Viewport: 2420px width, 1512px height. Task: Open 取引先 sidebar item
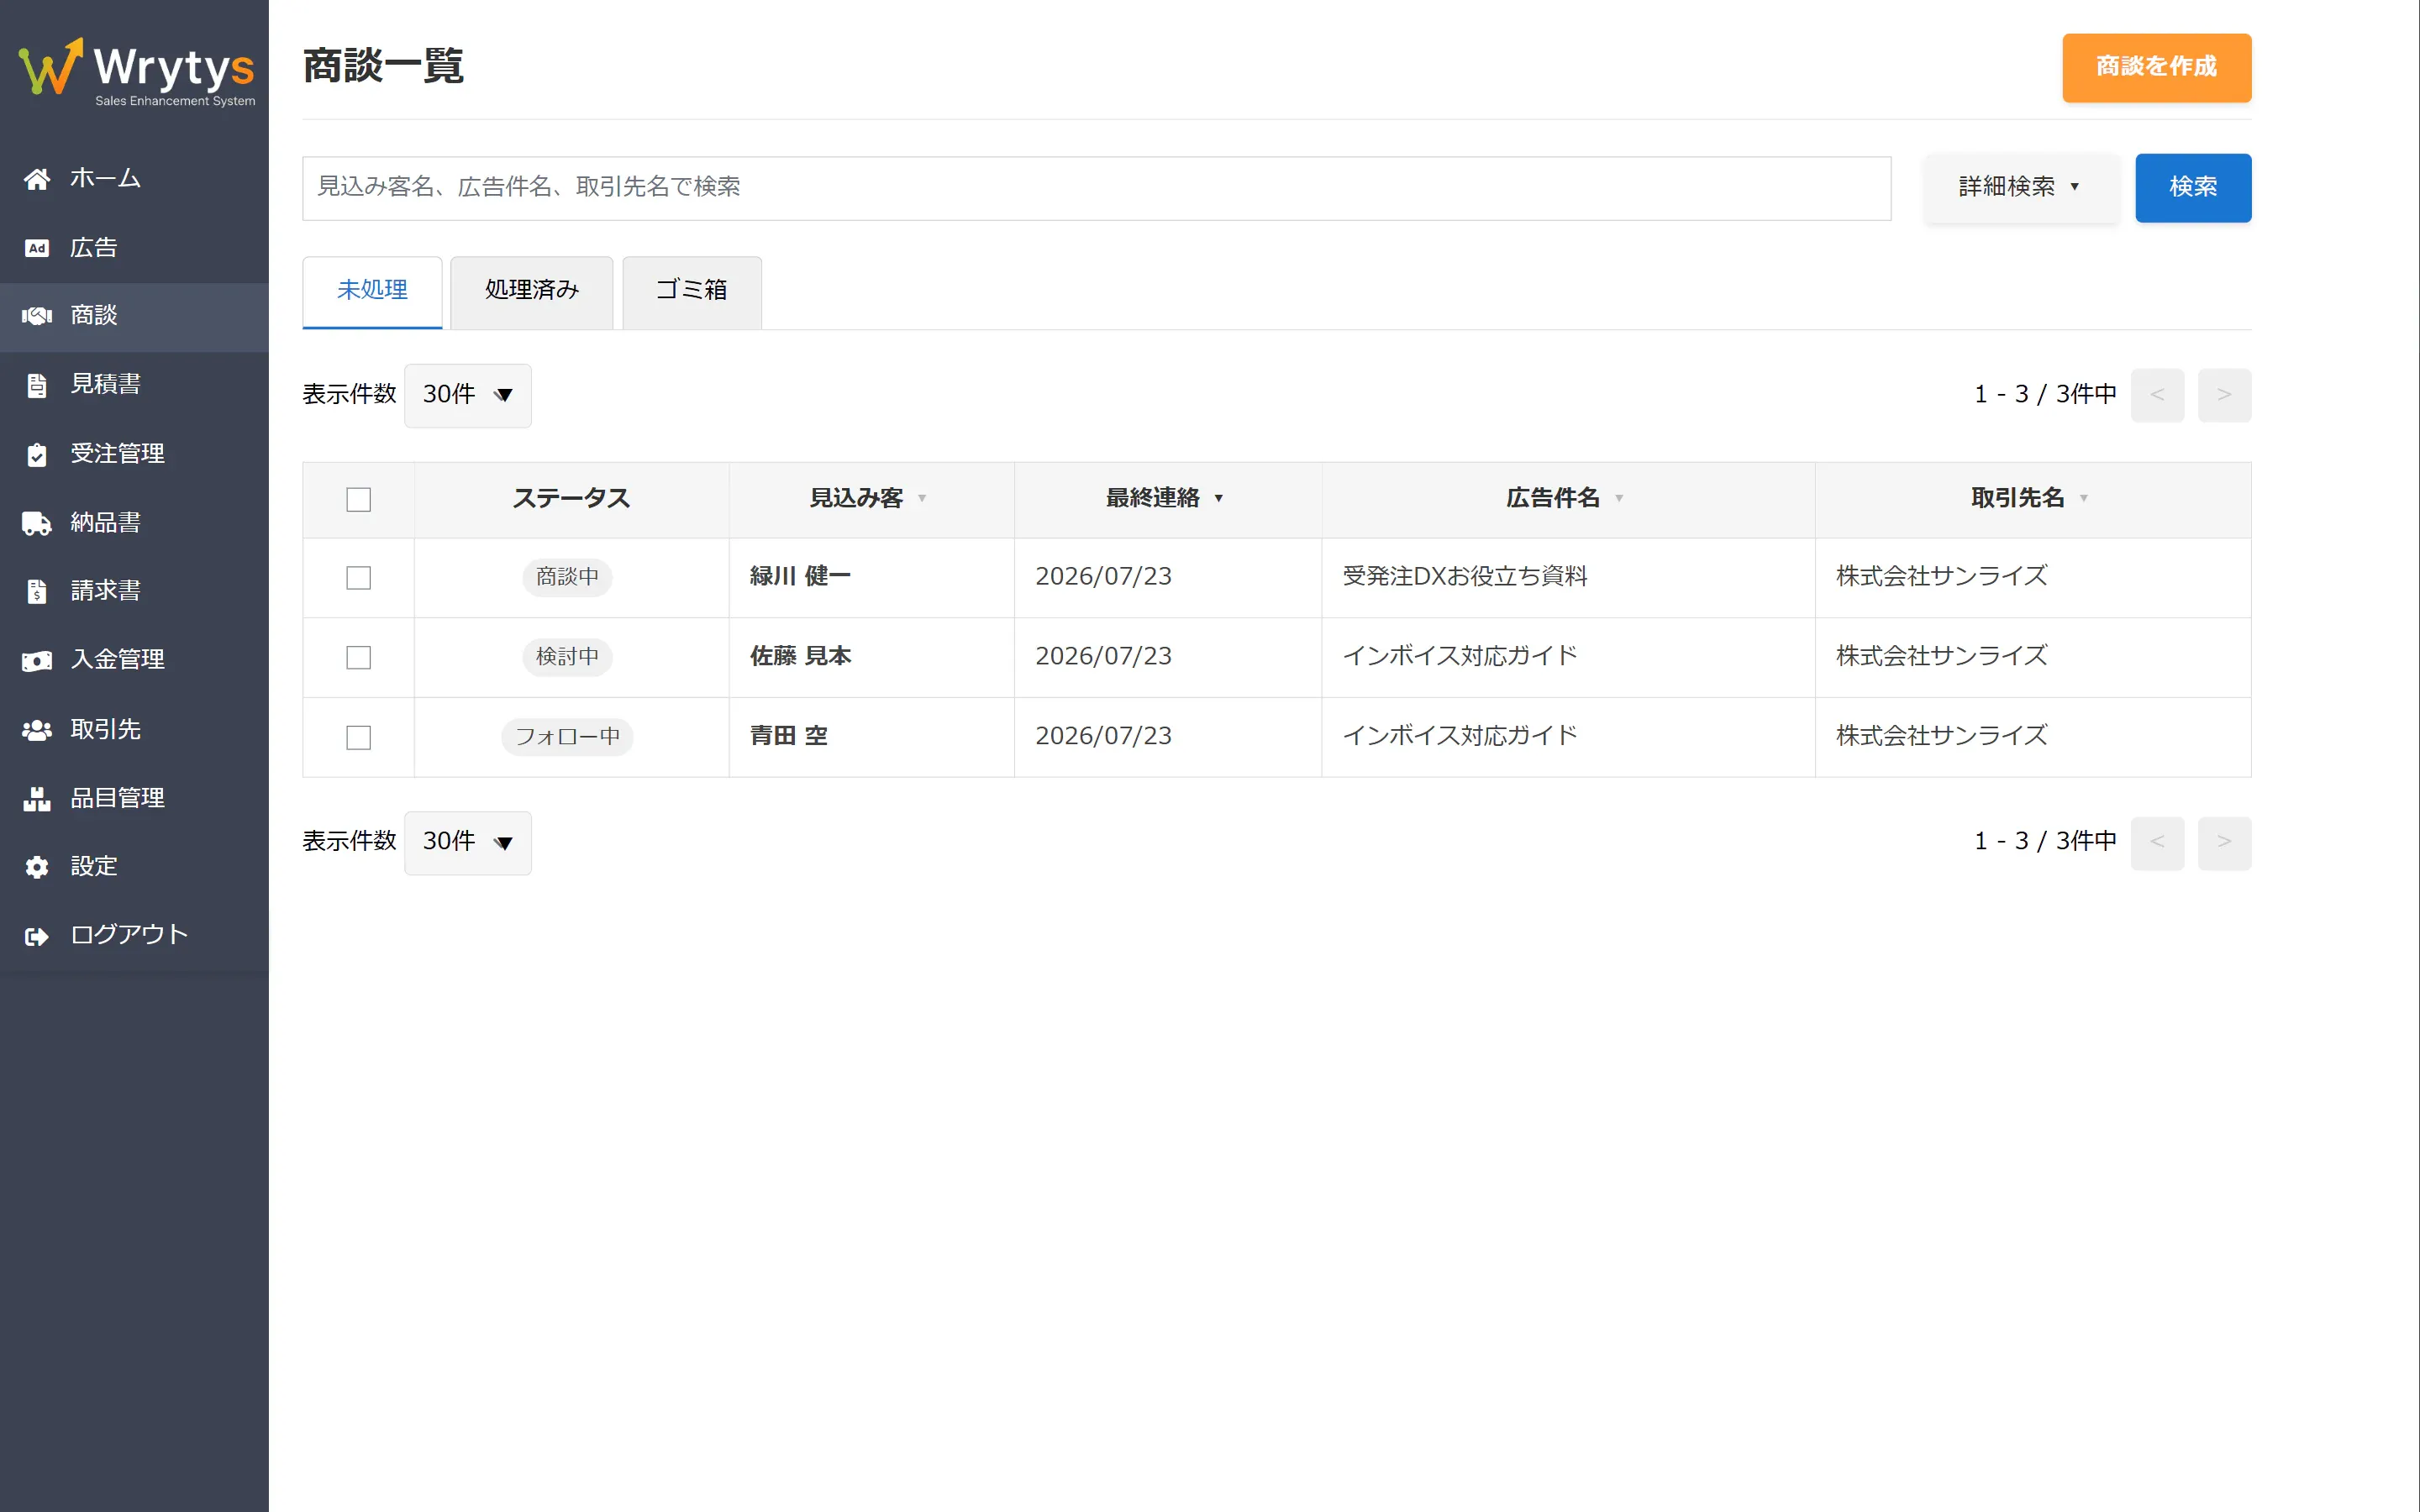[134, 730]
